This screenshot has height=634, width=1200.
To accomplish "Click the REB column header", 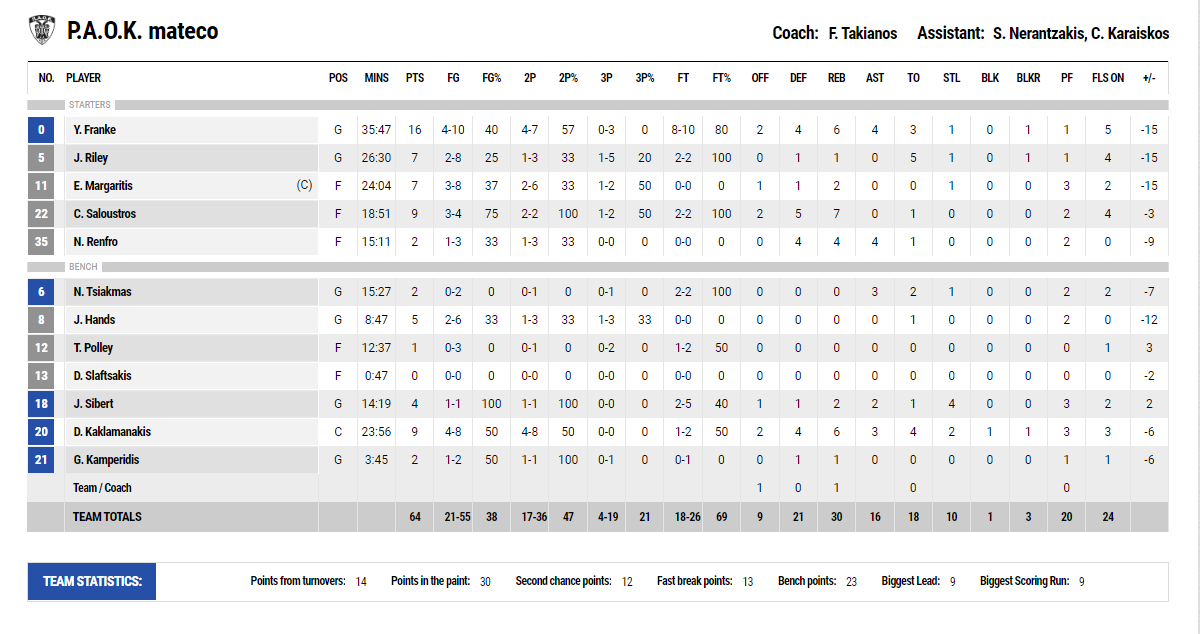I will tap(836, 78).
